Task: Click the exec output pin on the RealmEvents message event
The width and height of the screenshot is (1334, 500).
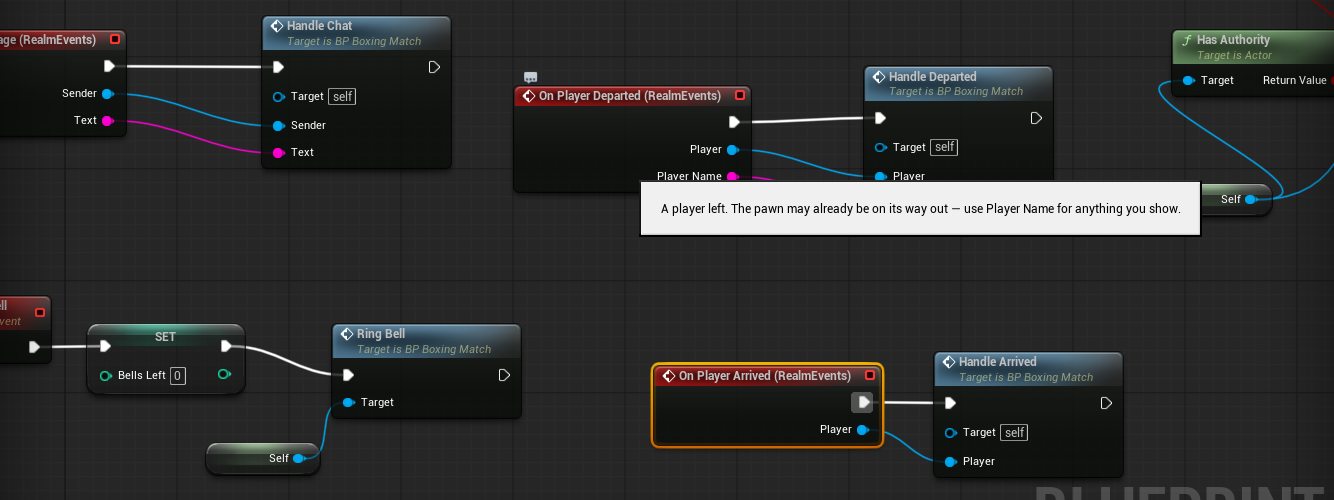Action: pyautogui.click(x=109, y=67)
